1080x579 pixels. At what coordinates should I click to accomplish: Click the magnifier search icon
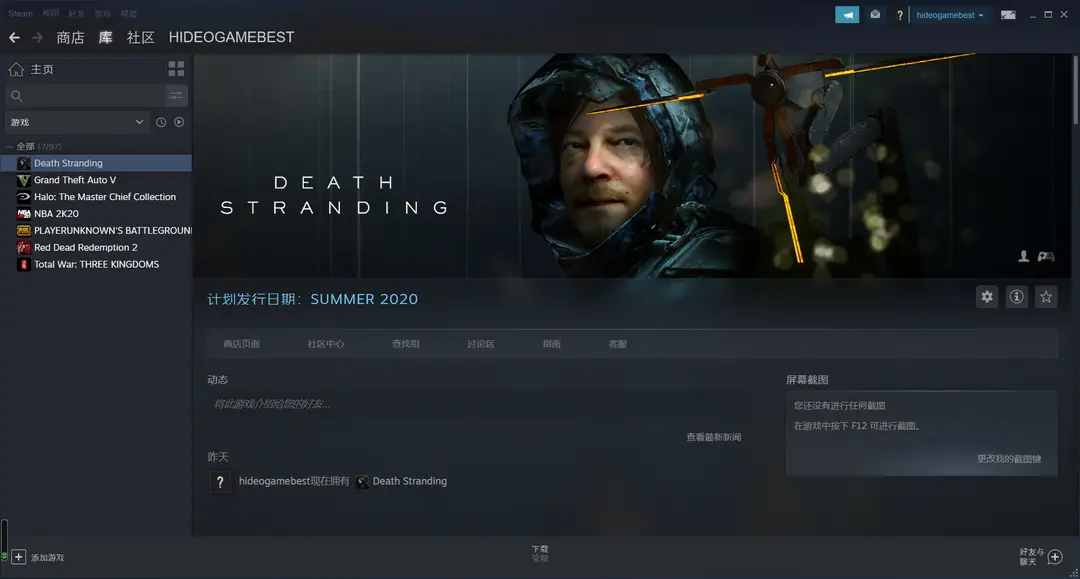click(x=17, y=96)
